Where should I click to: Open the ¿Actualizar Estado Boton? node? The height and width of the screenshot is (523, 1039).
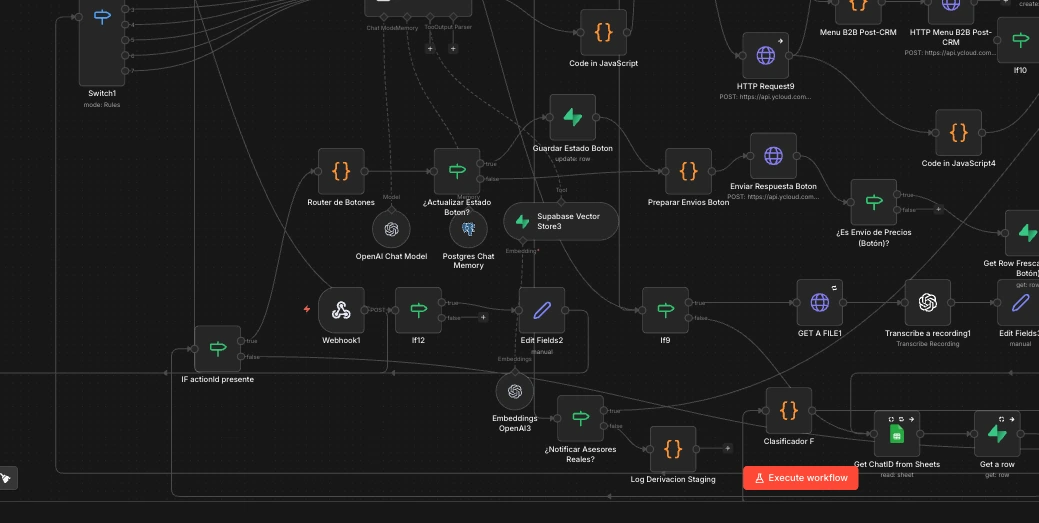[457, 171]
